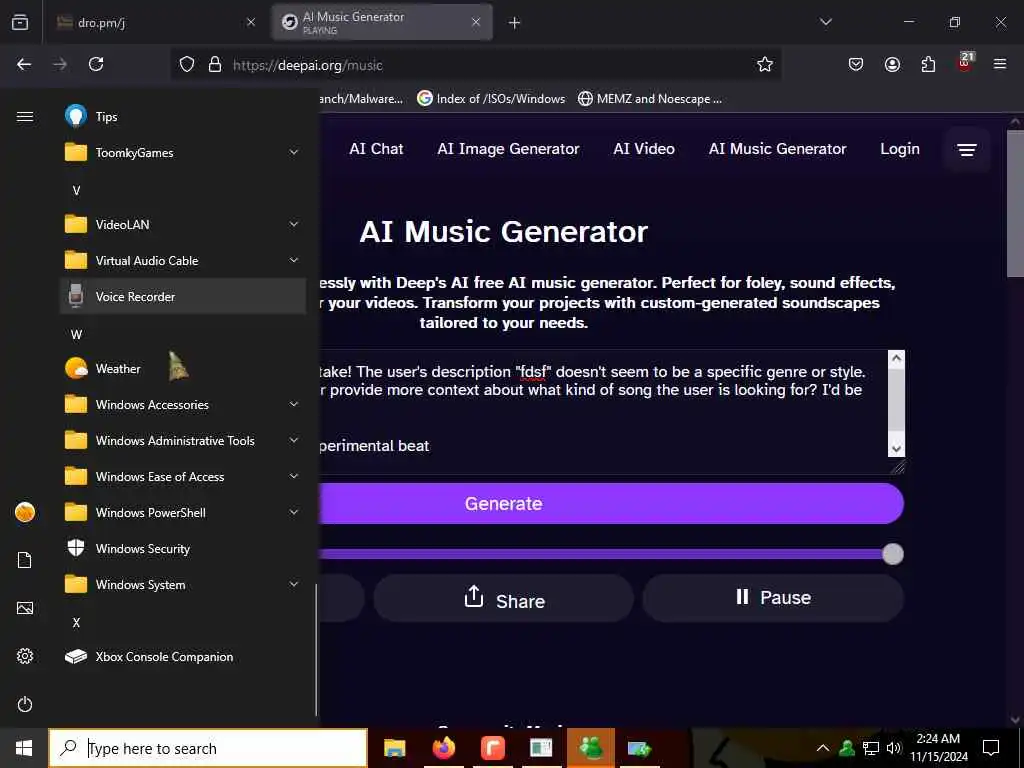Launch Xbox Console Companion
This screenshot has height=768, width=1024.
click(183, 656)
